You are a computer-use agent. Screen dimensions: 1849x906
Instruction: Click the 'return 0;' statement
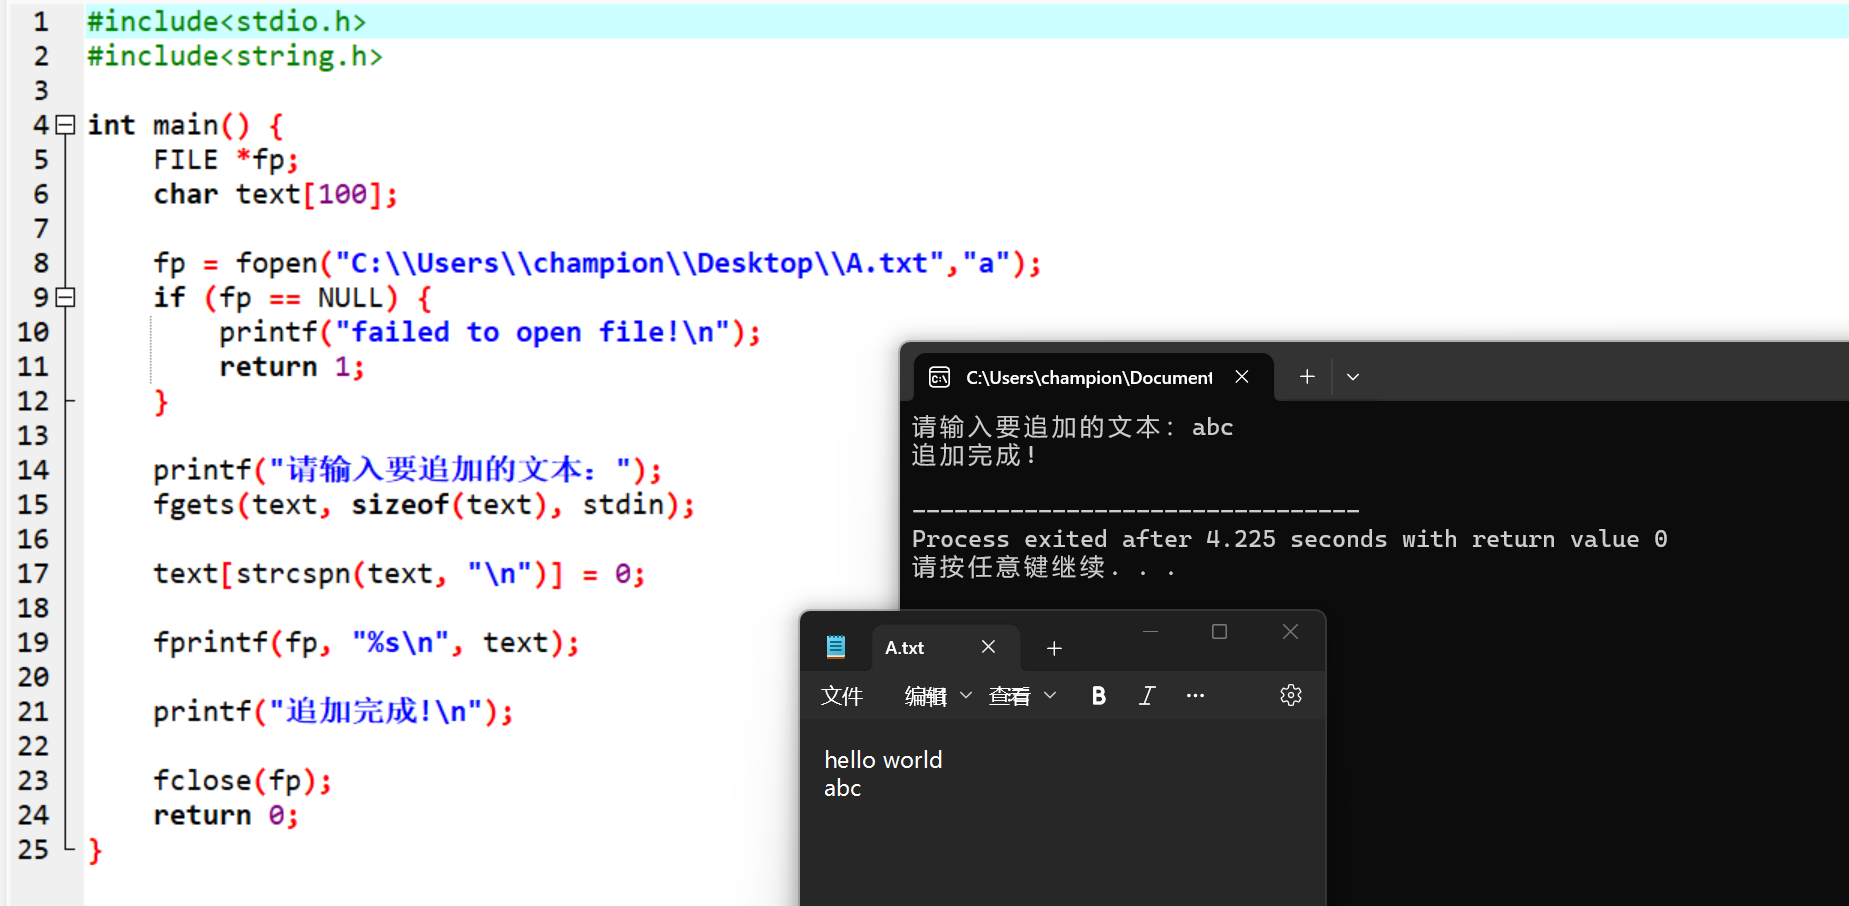click(x=226, y=815)
